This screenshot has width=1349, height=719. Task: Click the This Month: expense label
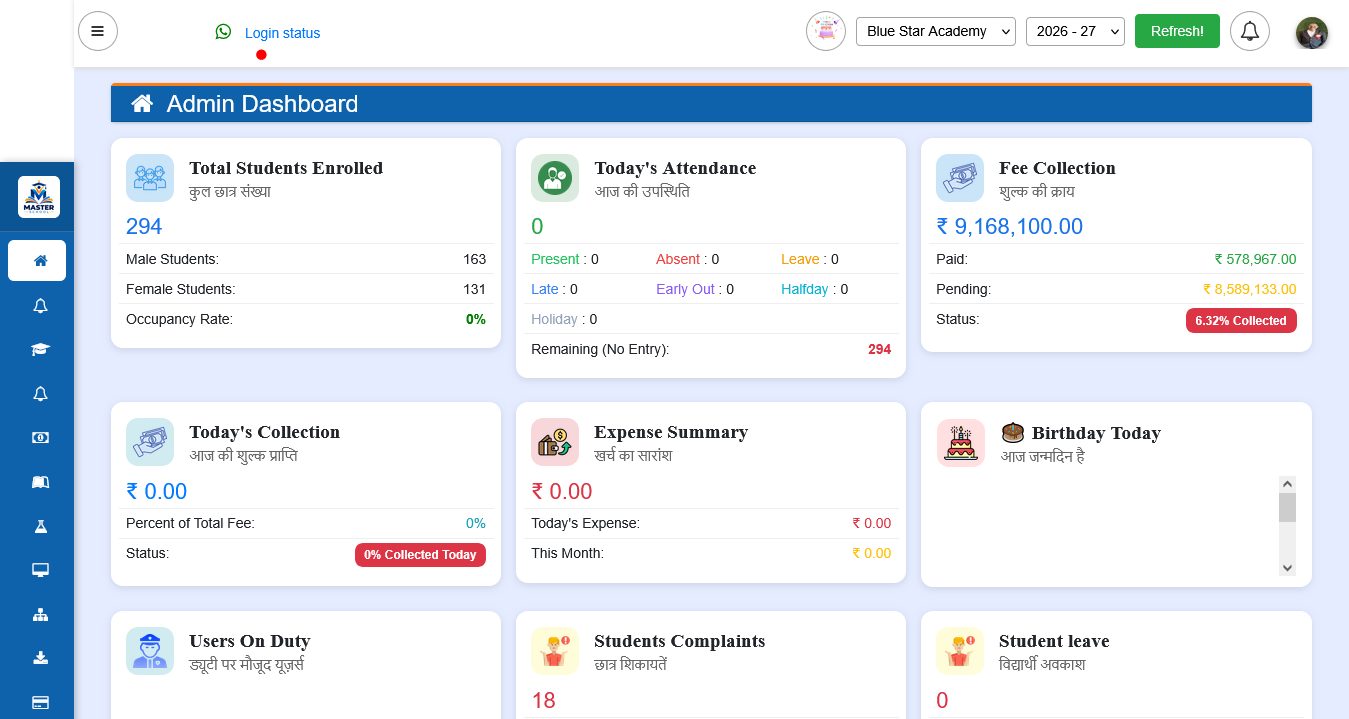point(567,553)
